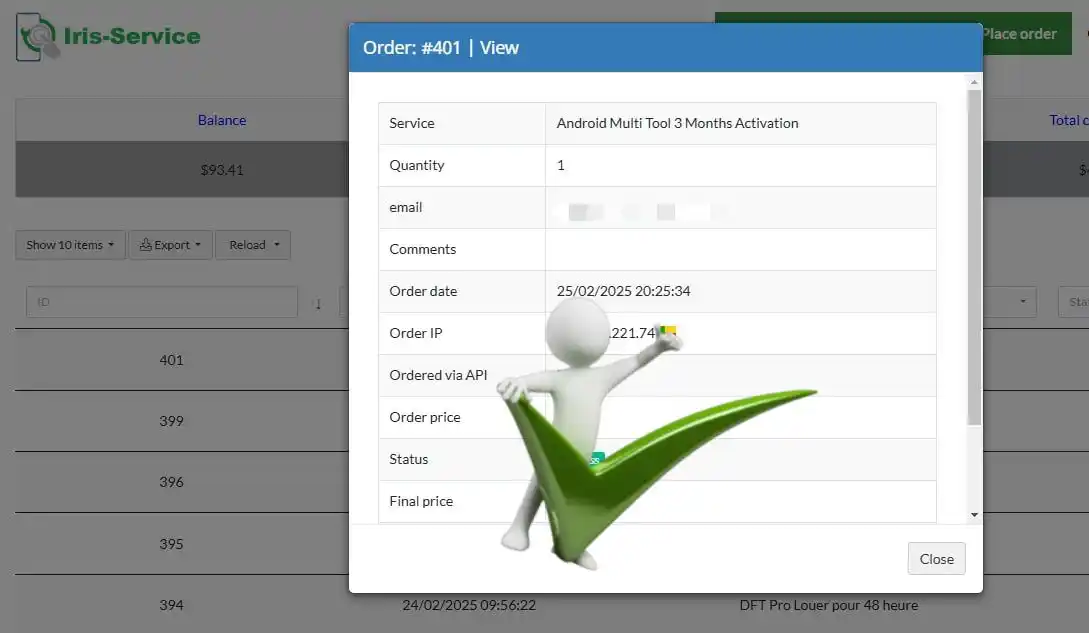
Task: Click the Order price row label
Action: (424, 417)
